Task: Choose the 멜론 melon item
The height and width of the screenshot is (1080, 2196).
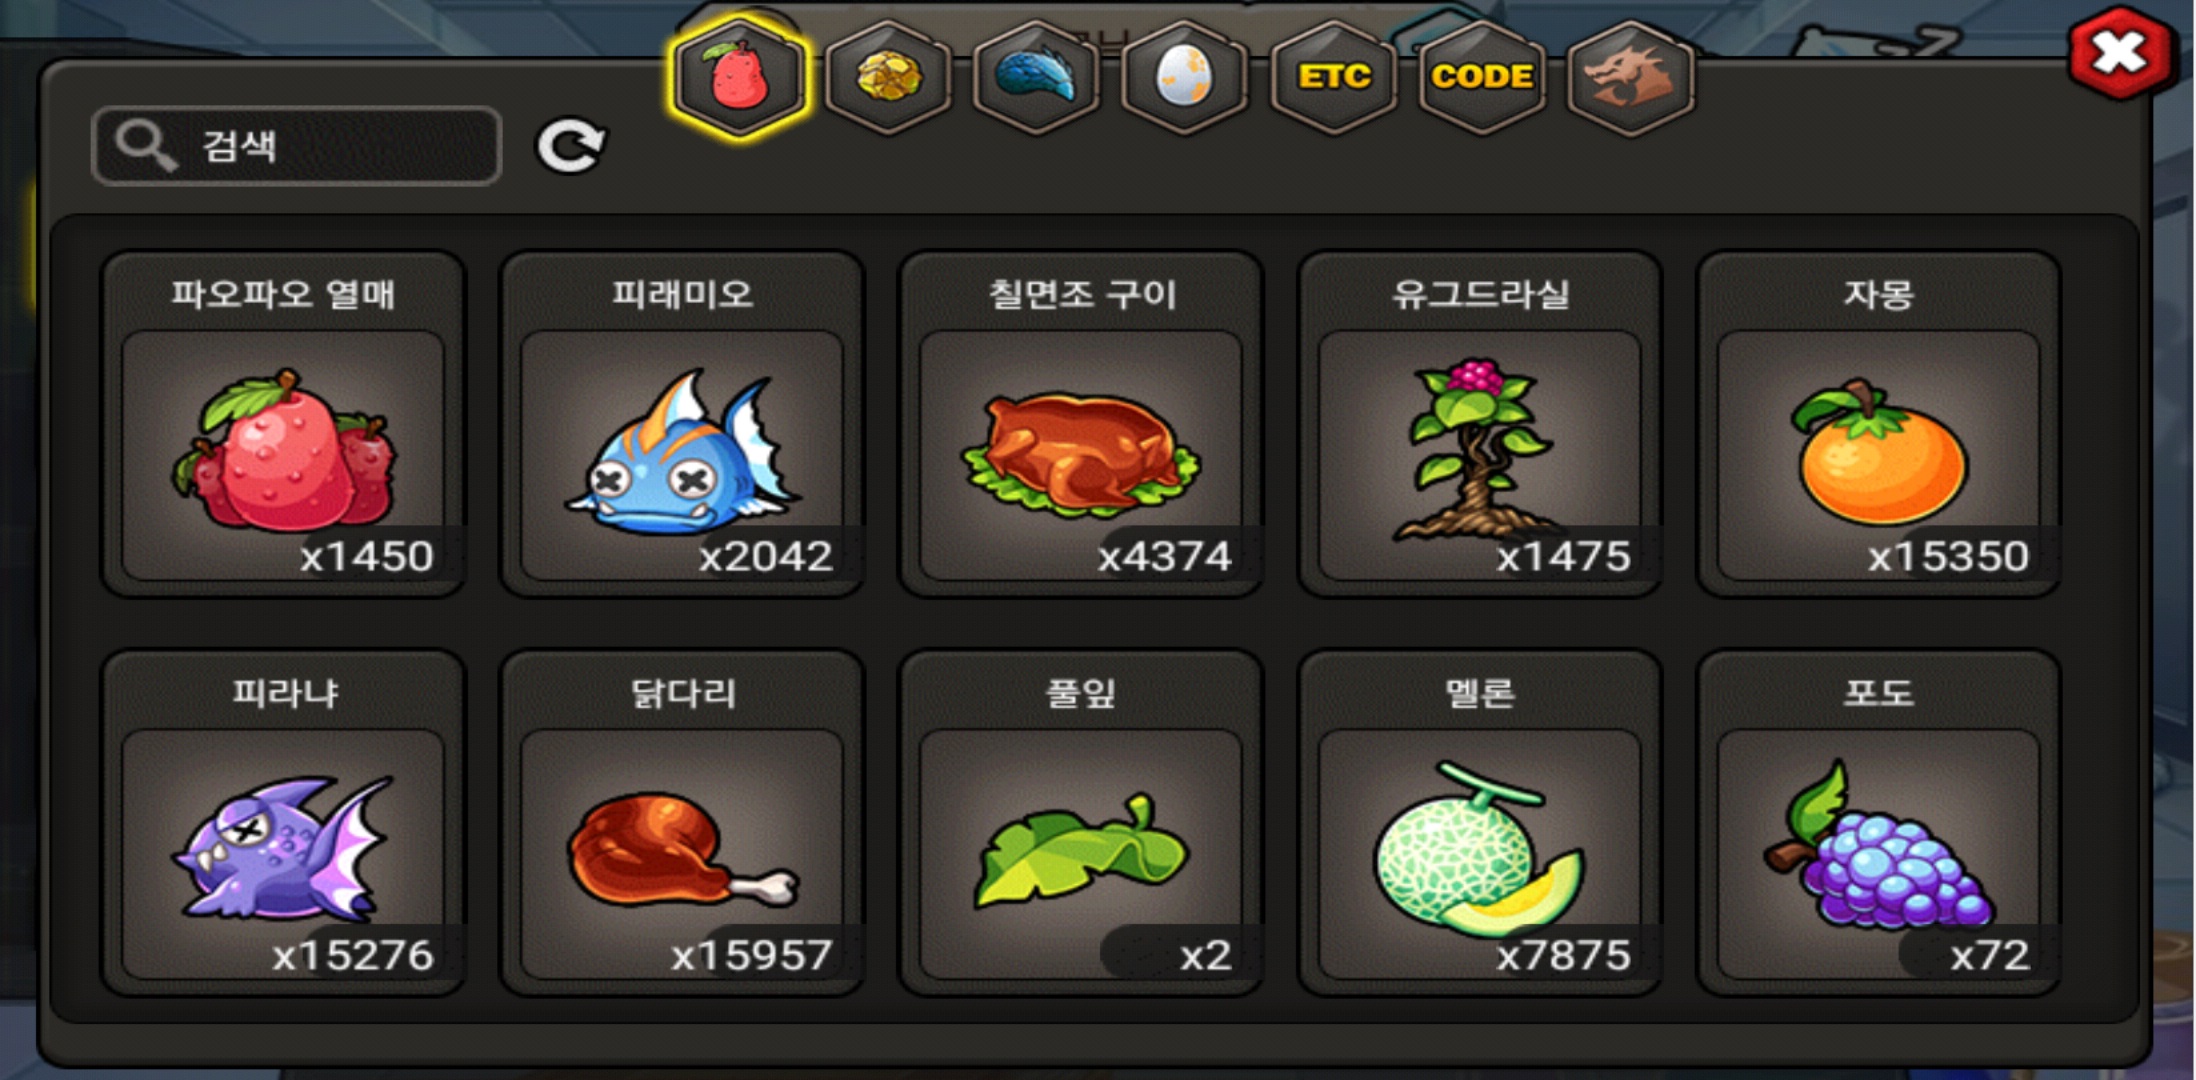Action: pos(1480,823)
